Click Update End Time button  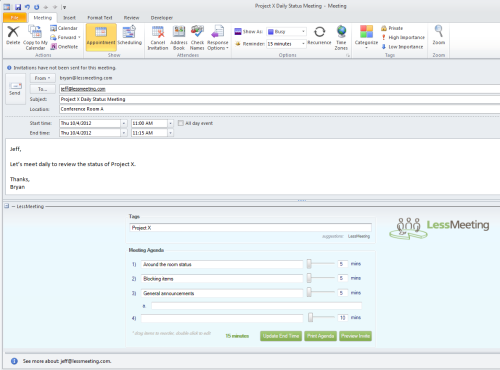(281, 336)
